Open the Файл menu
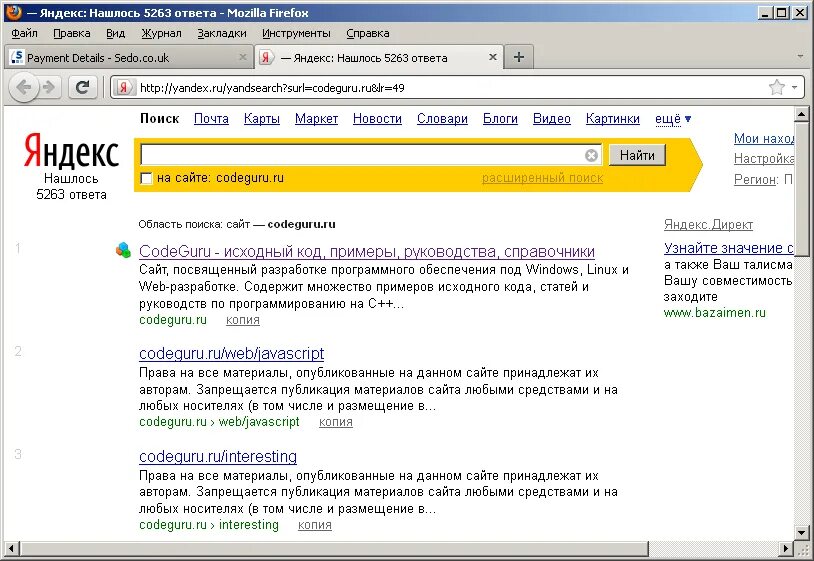814x561 pixels. click(24, 33)
